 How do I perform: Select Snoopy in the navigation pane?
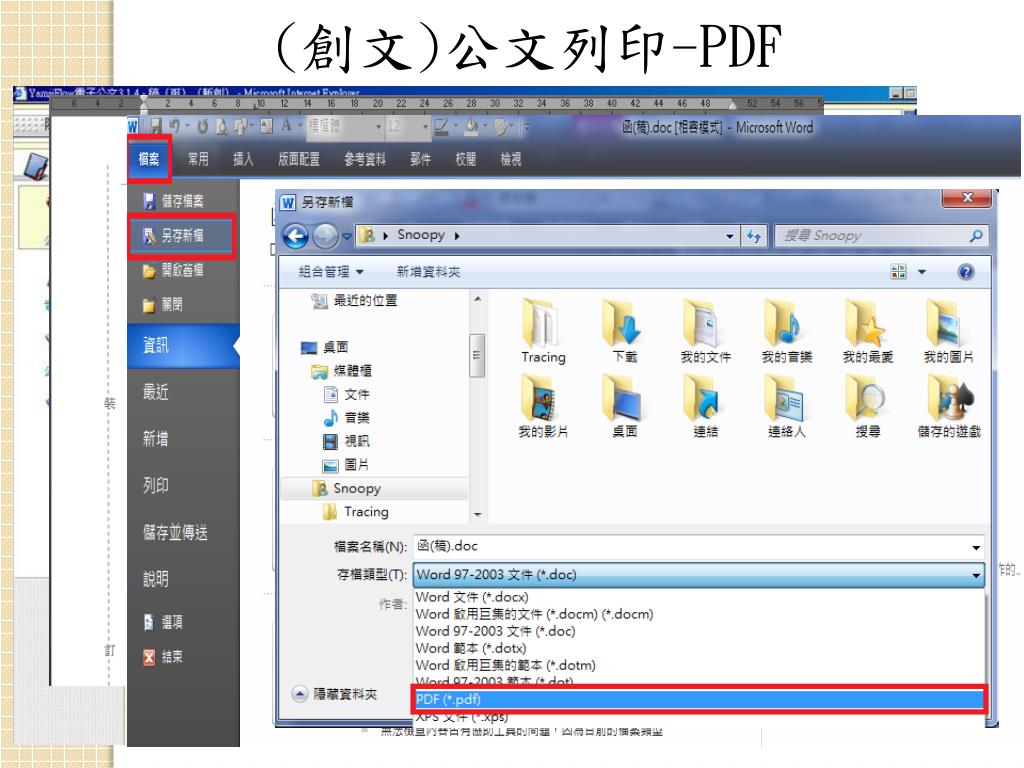click(375, 488)
